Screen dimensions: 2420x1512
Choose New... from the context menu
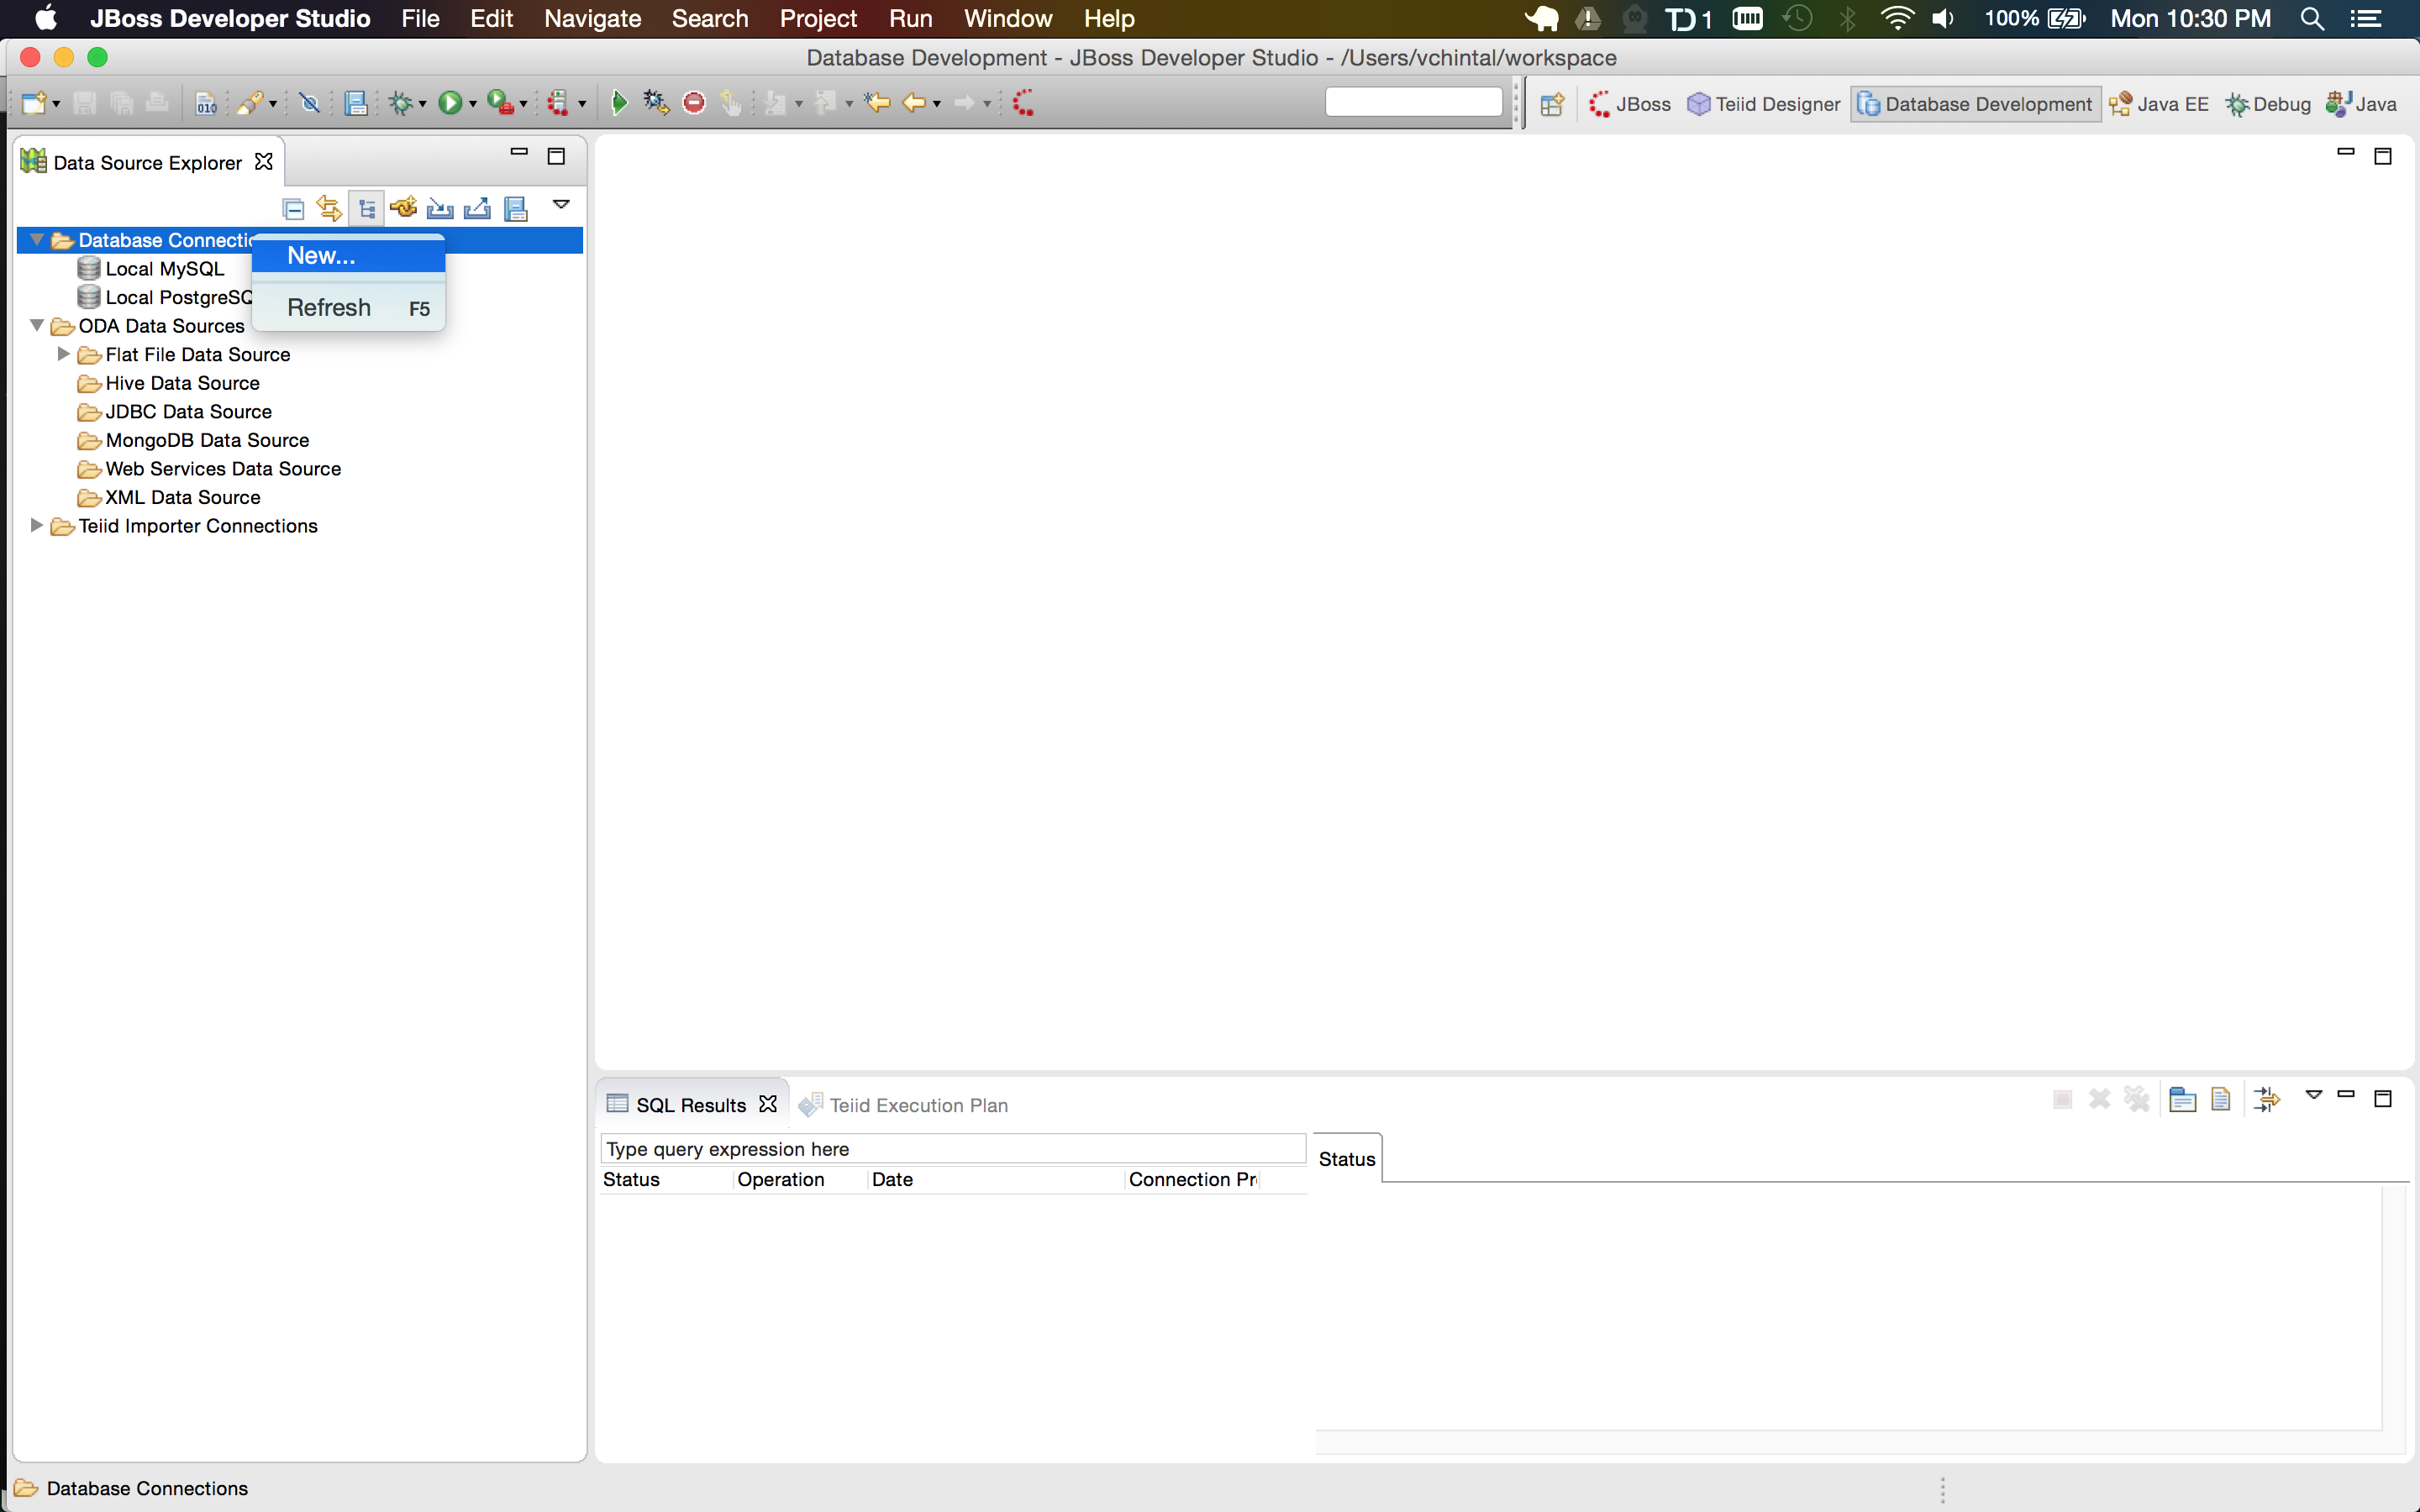321,256
